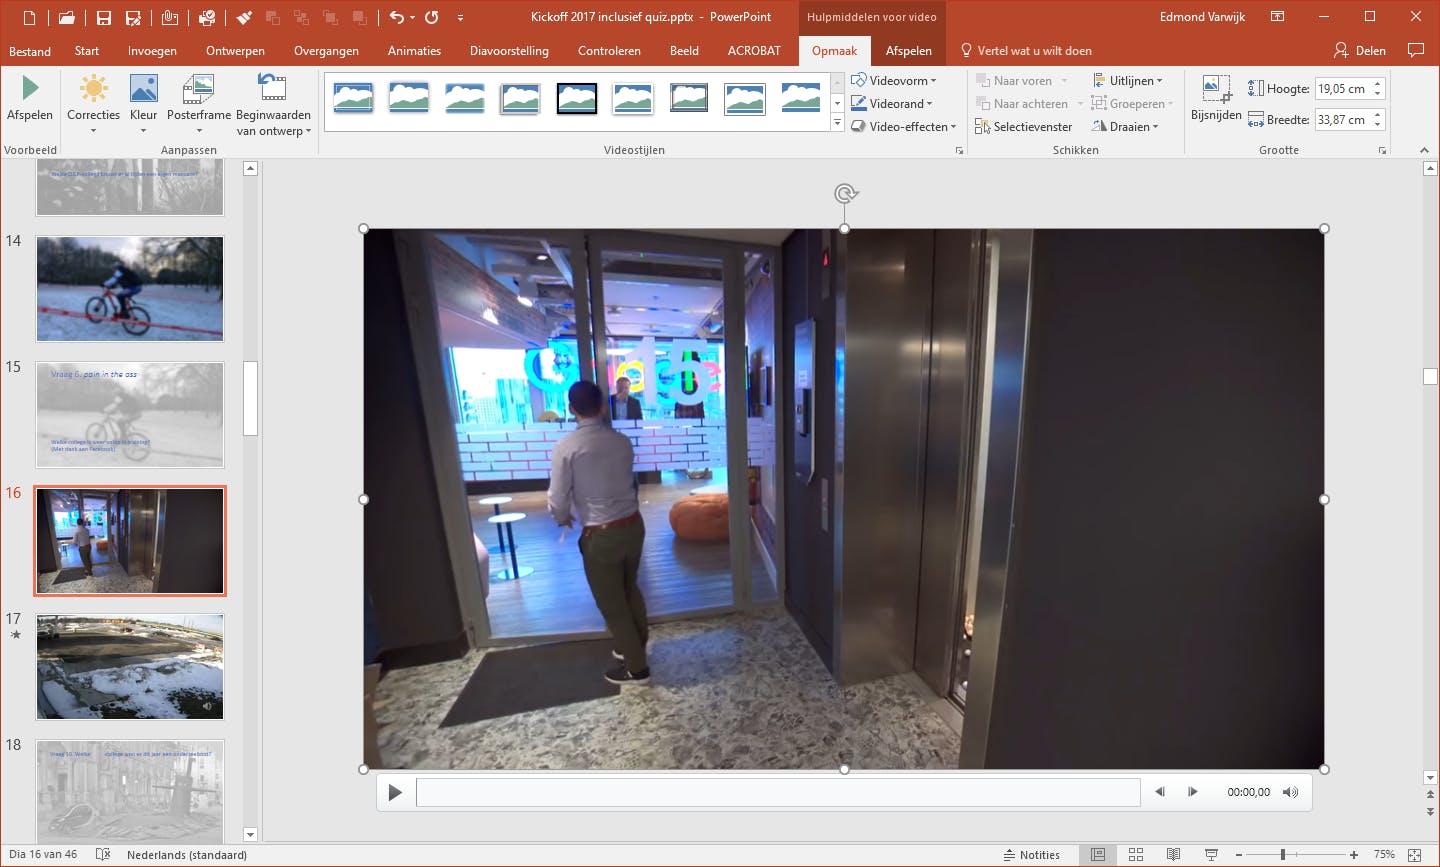Switch to the Afspelen video tools tab
This screenshot has height=867, width=1440.
pyautogui.click(x=908, y=51)
